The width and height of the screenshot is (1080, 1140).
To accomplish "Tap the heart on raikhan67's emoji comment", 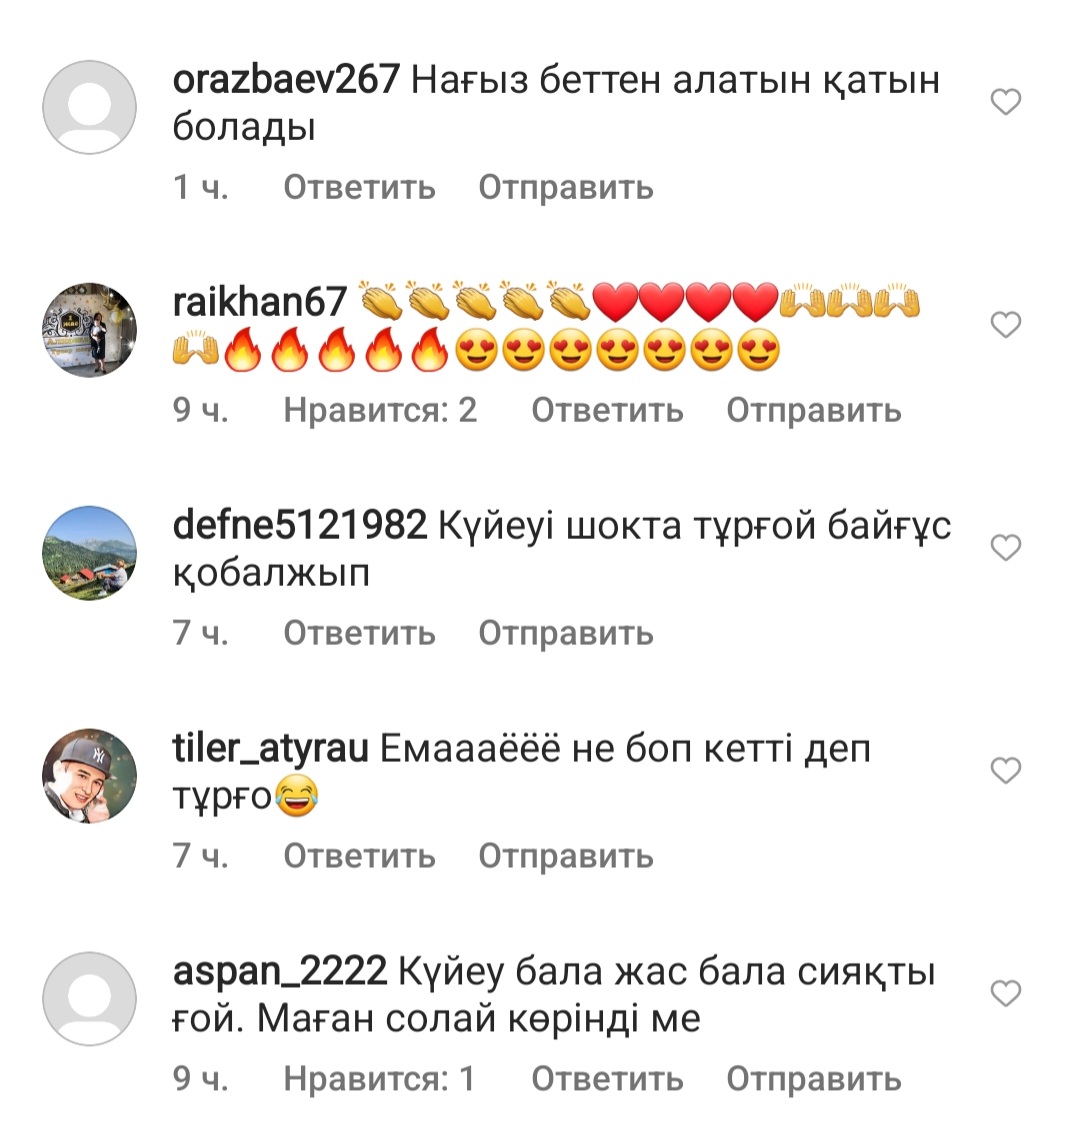I will click(x=1006, y=324).
